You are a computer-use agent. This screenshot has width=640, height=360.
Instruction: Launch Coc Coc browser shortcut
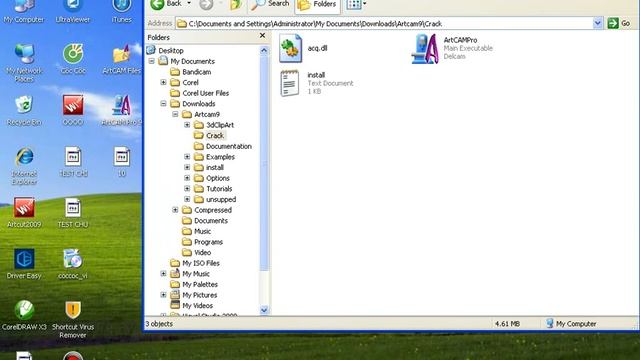coord(73,59)
